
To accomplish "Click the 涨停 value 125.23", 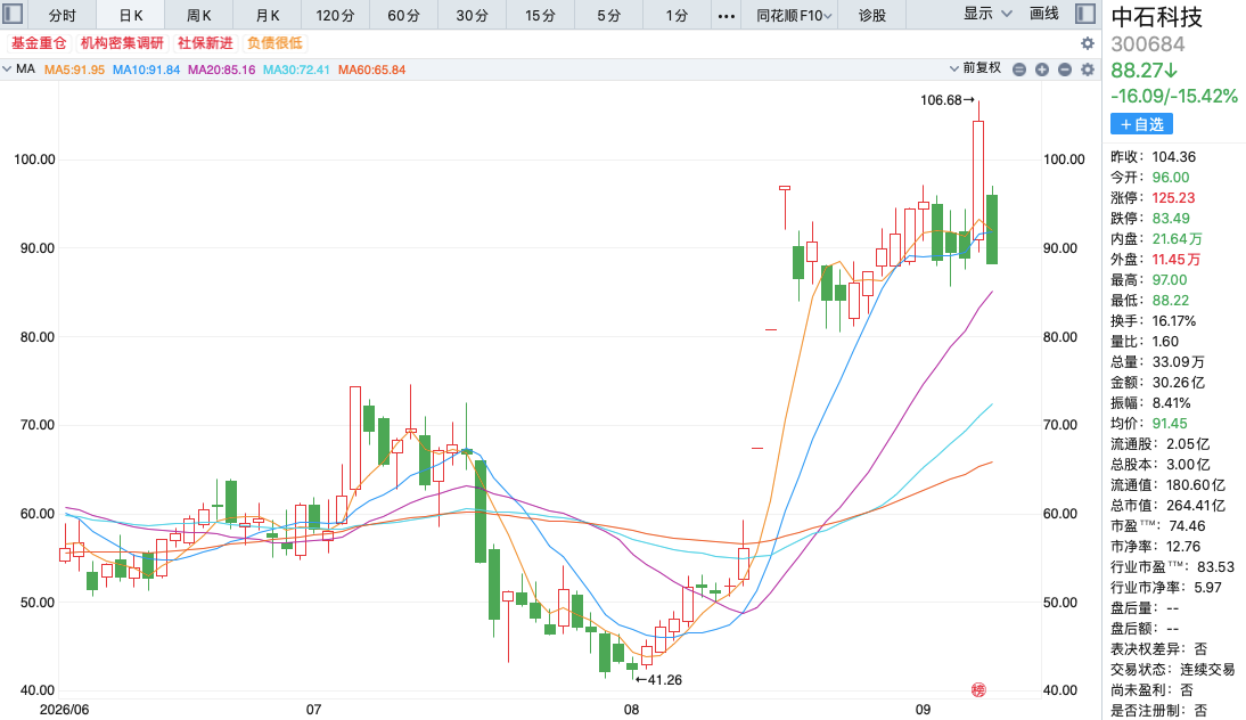I will (1174, 198).
